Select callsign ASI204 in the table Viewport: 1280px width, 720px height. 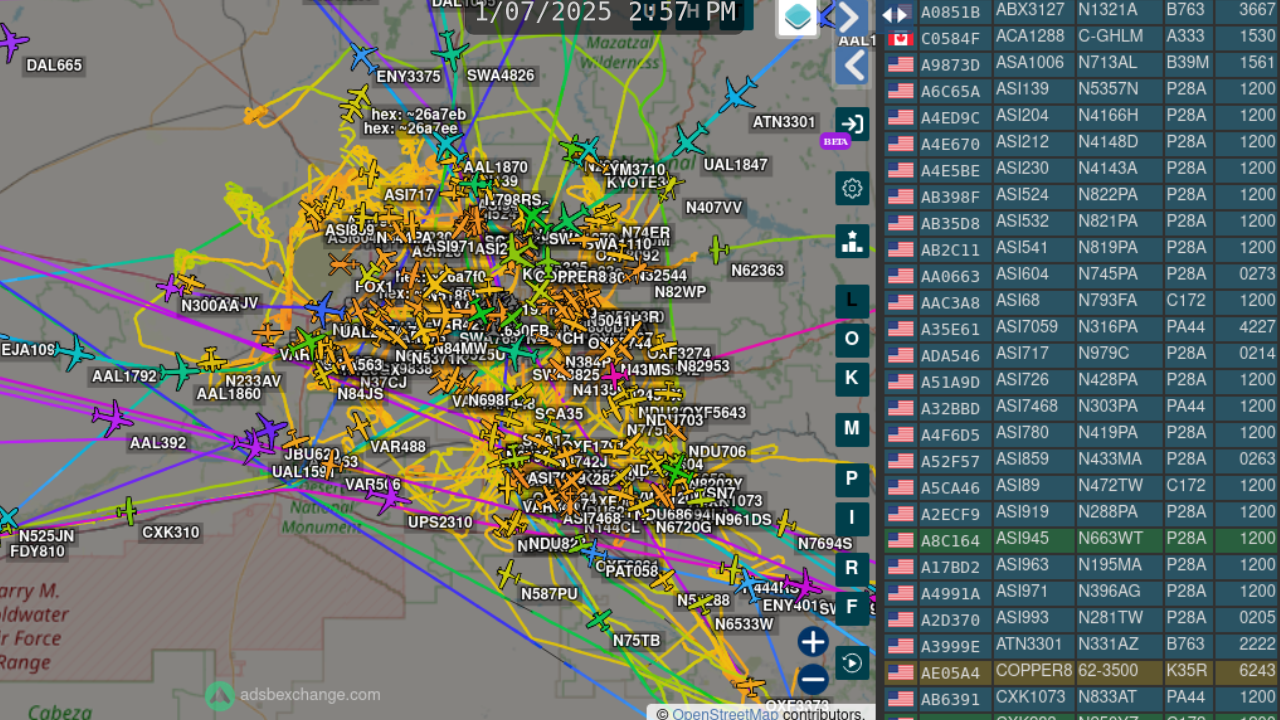tap(1022, 116)
